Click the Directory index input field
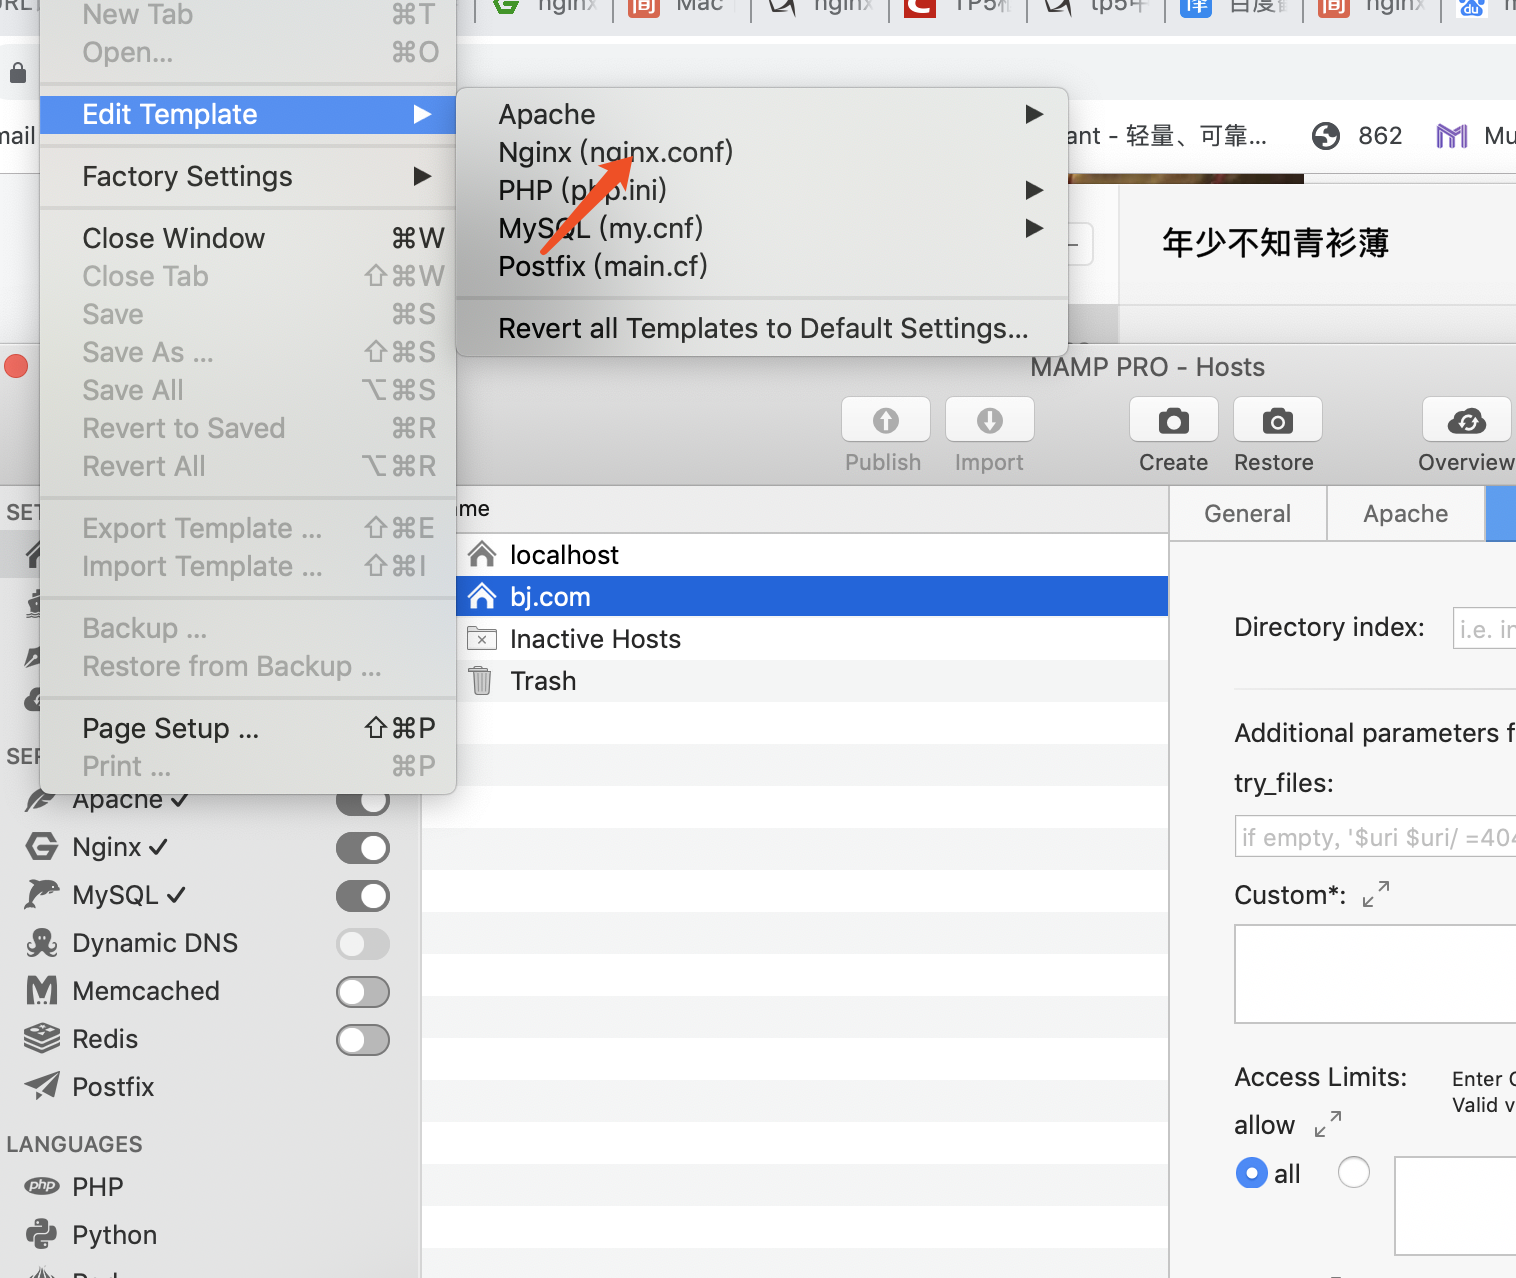 1484,628
